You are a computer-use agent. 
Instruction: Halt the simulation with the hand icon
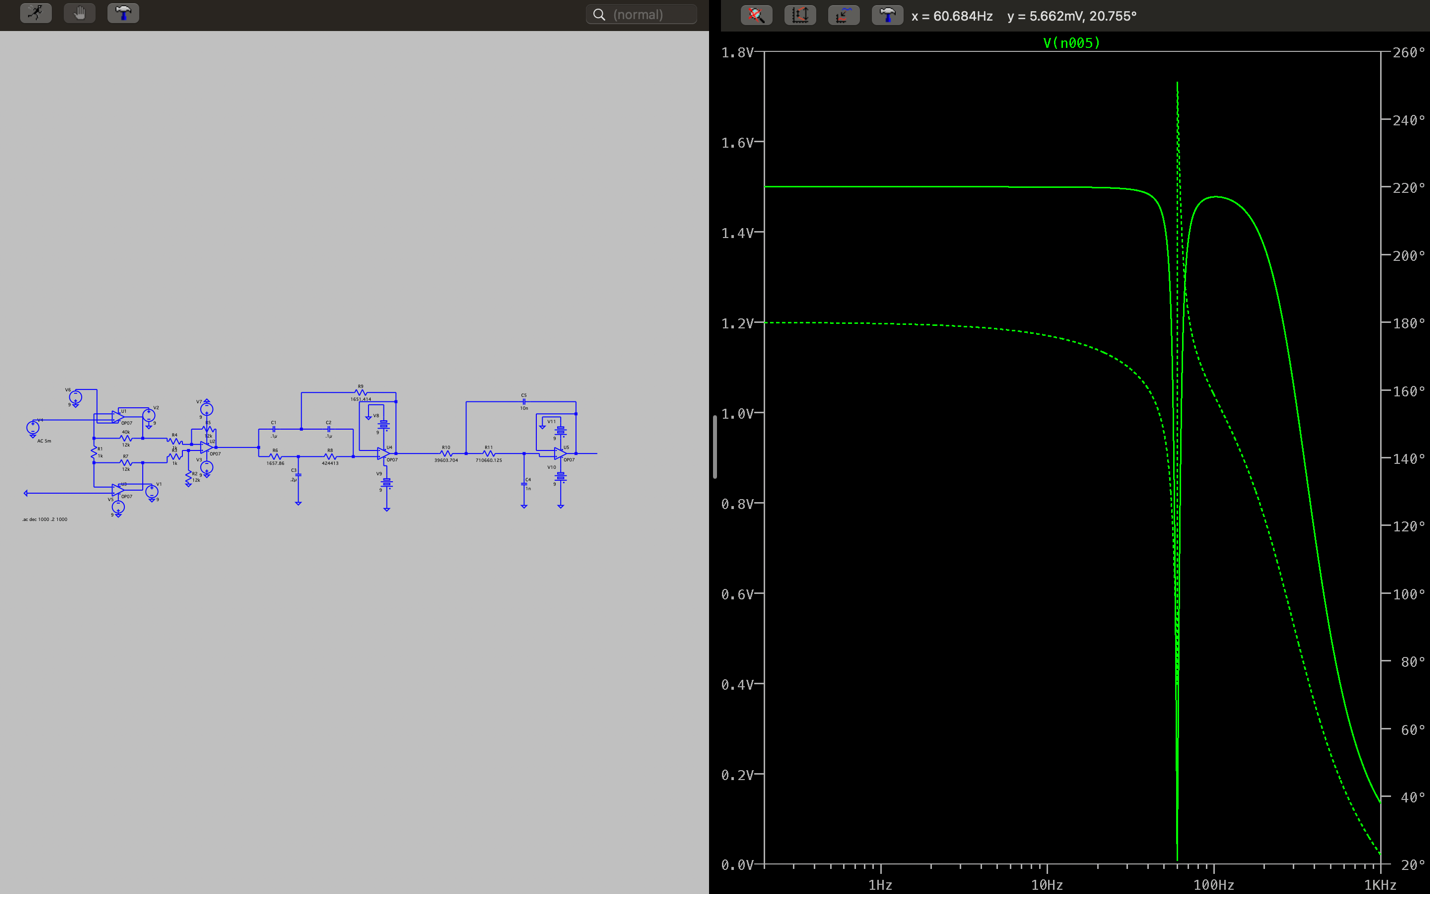[79, 13]
